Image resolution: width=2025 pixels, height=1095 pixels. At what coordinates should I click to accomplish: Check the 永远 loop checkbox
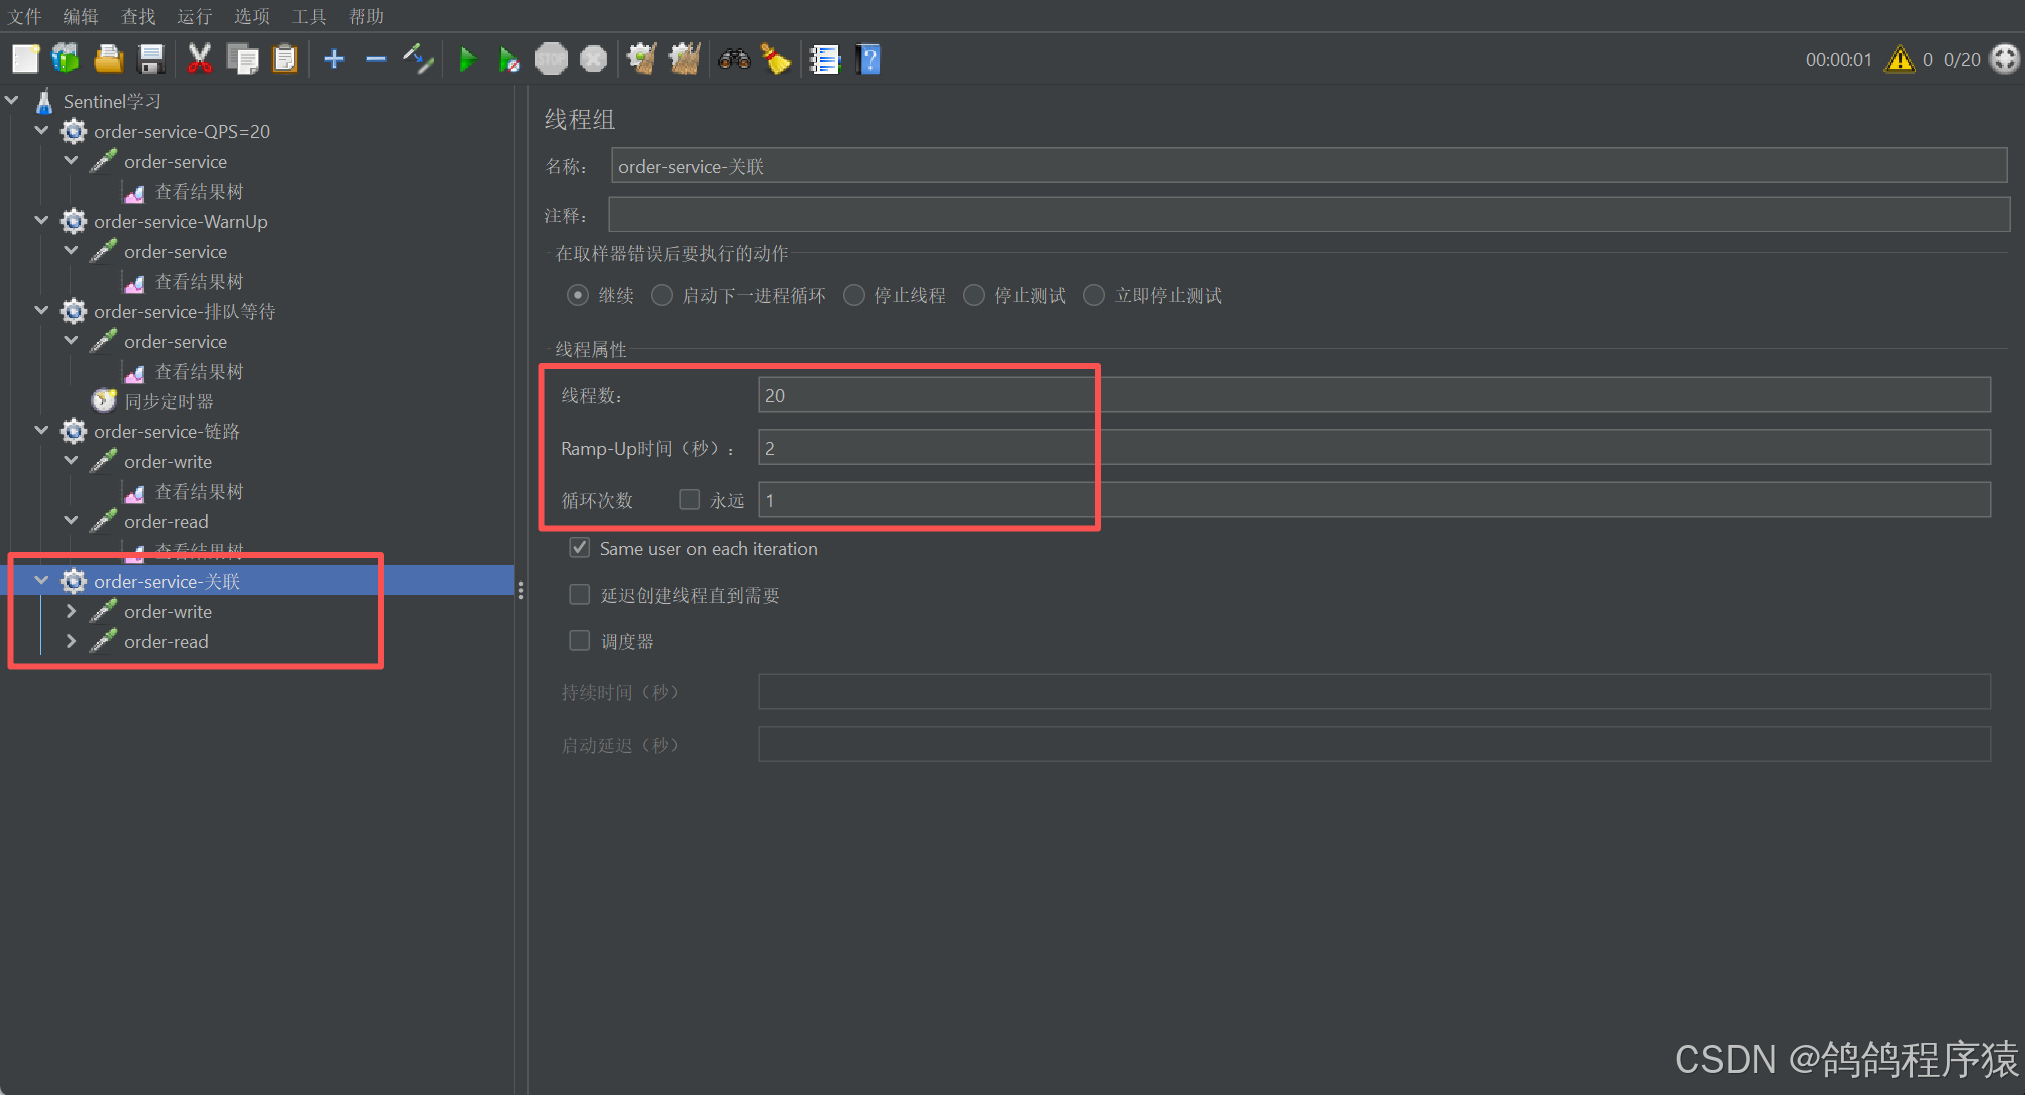click(x=690, y=500)
